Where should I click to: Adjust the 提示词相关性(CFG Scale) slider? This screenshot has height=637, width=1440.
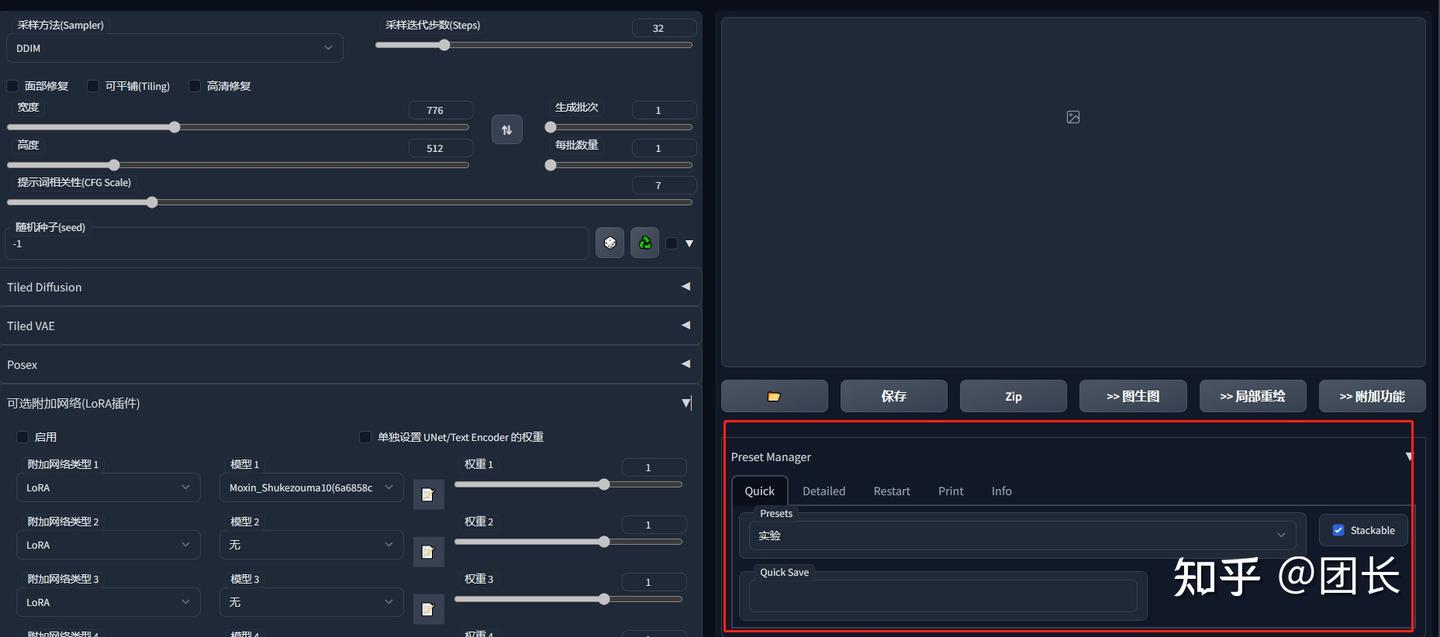click(350, 202)
